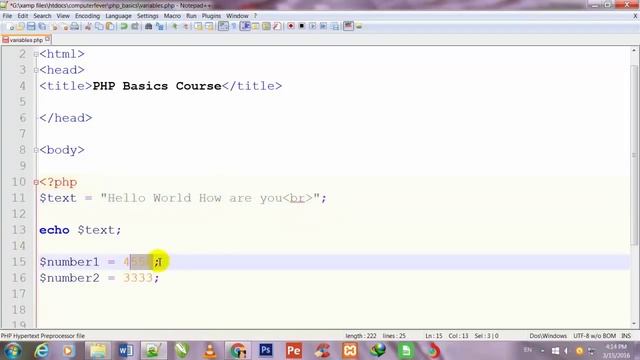Click the Replace toolbar icon
Viewport: 640px width, 360px height.
pos(160,27)
